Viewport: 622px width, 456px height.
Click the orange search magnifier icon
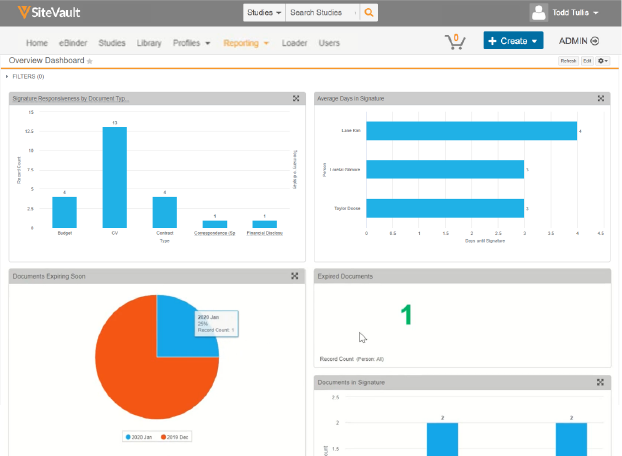370,13
